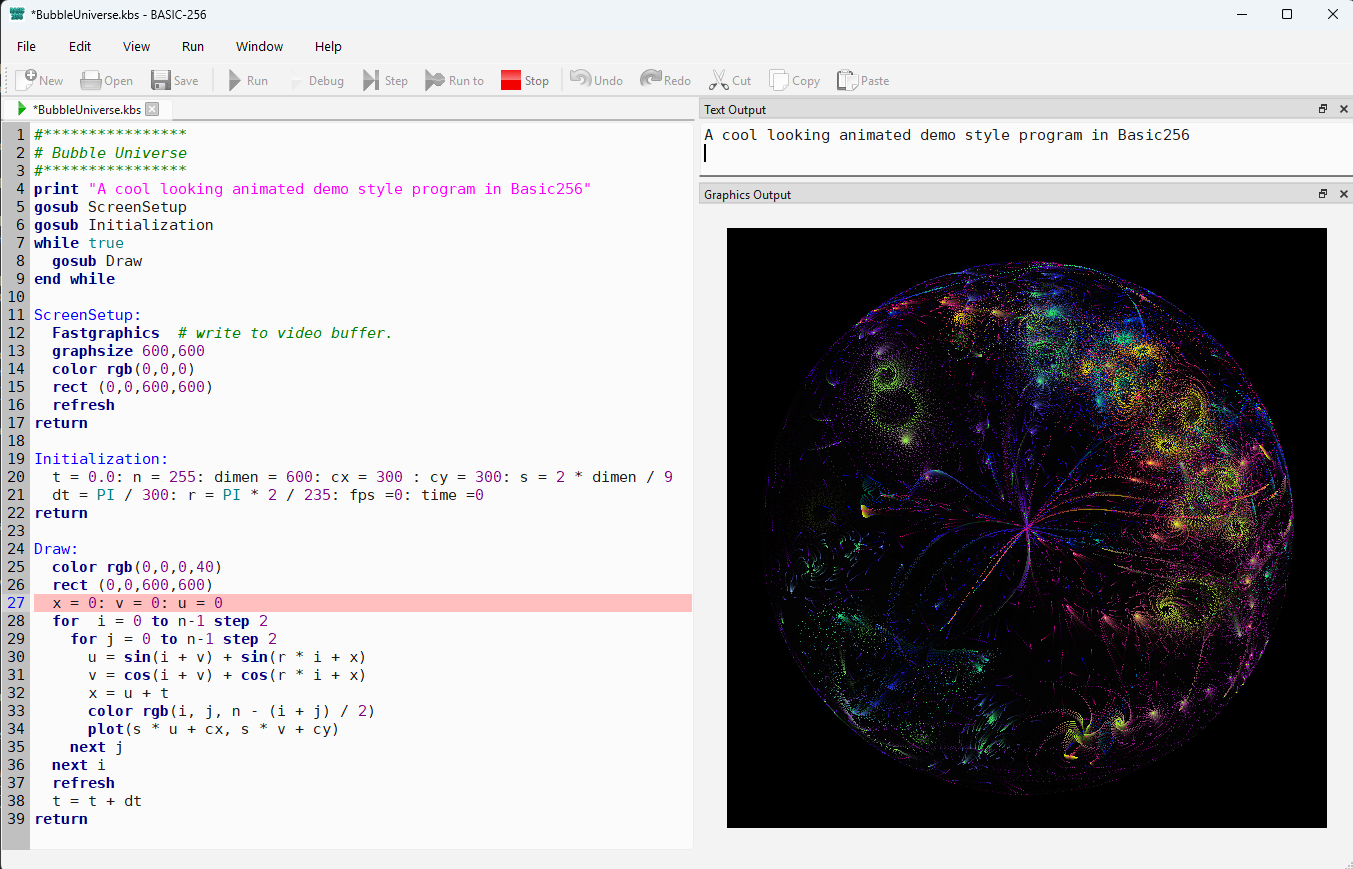Close the BubbleUniverse.kbs tab

152,109
